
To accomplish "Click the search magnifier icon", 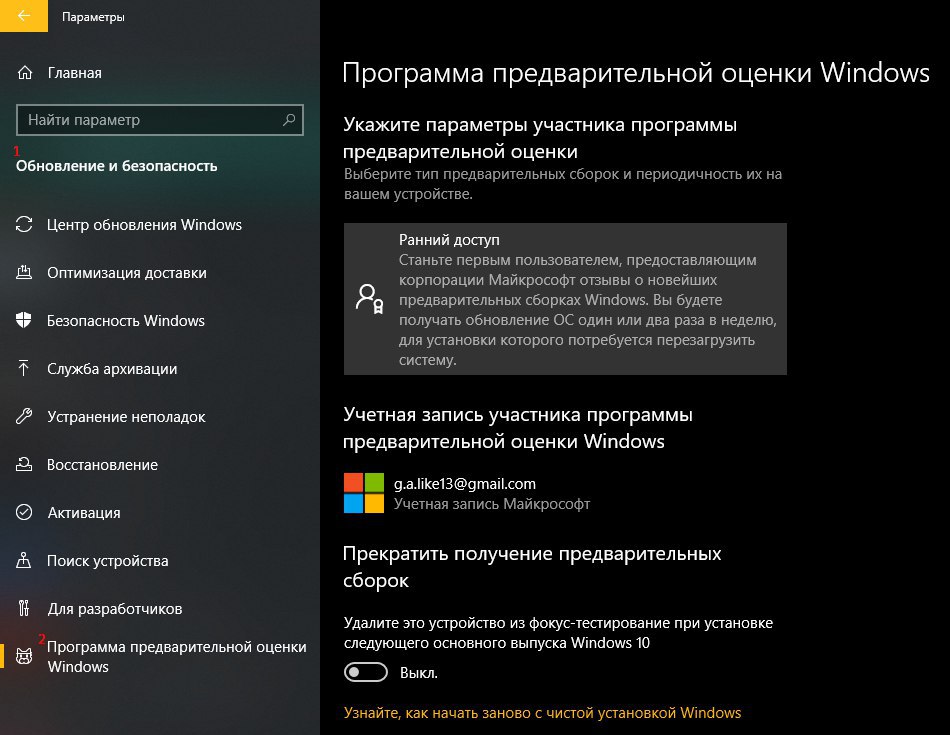I will tap(289, 120).
